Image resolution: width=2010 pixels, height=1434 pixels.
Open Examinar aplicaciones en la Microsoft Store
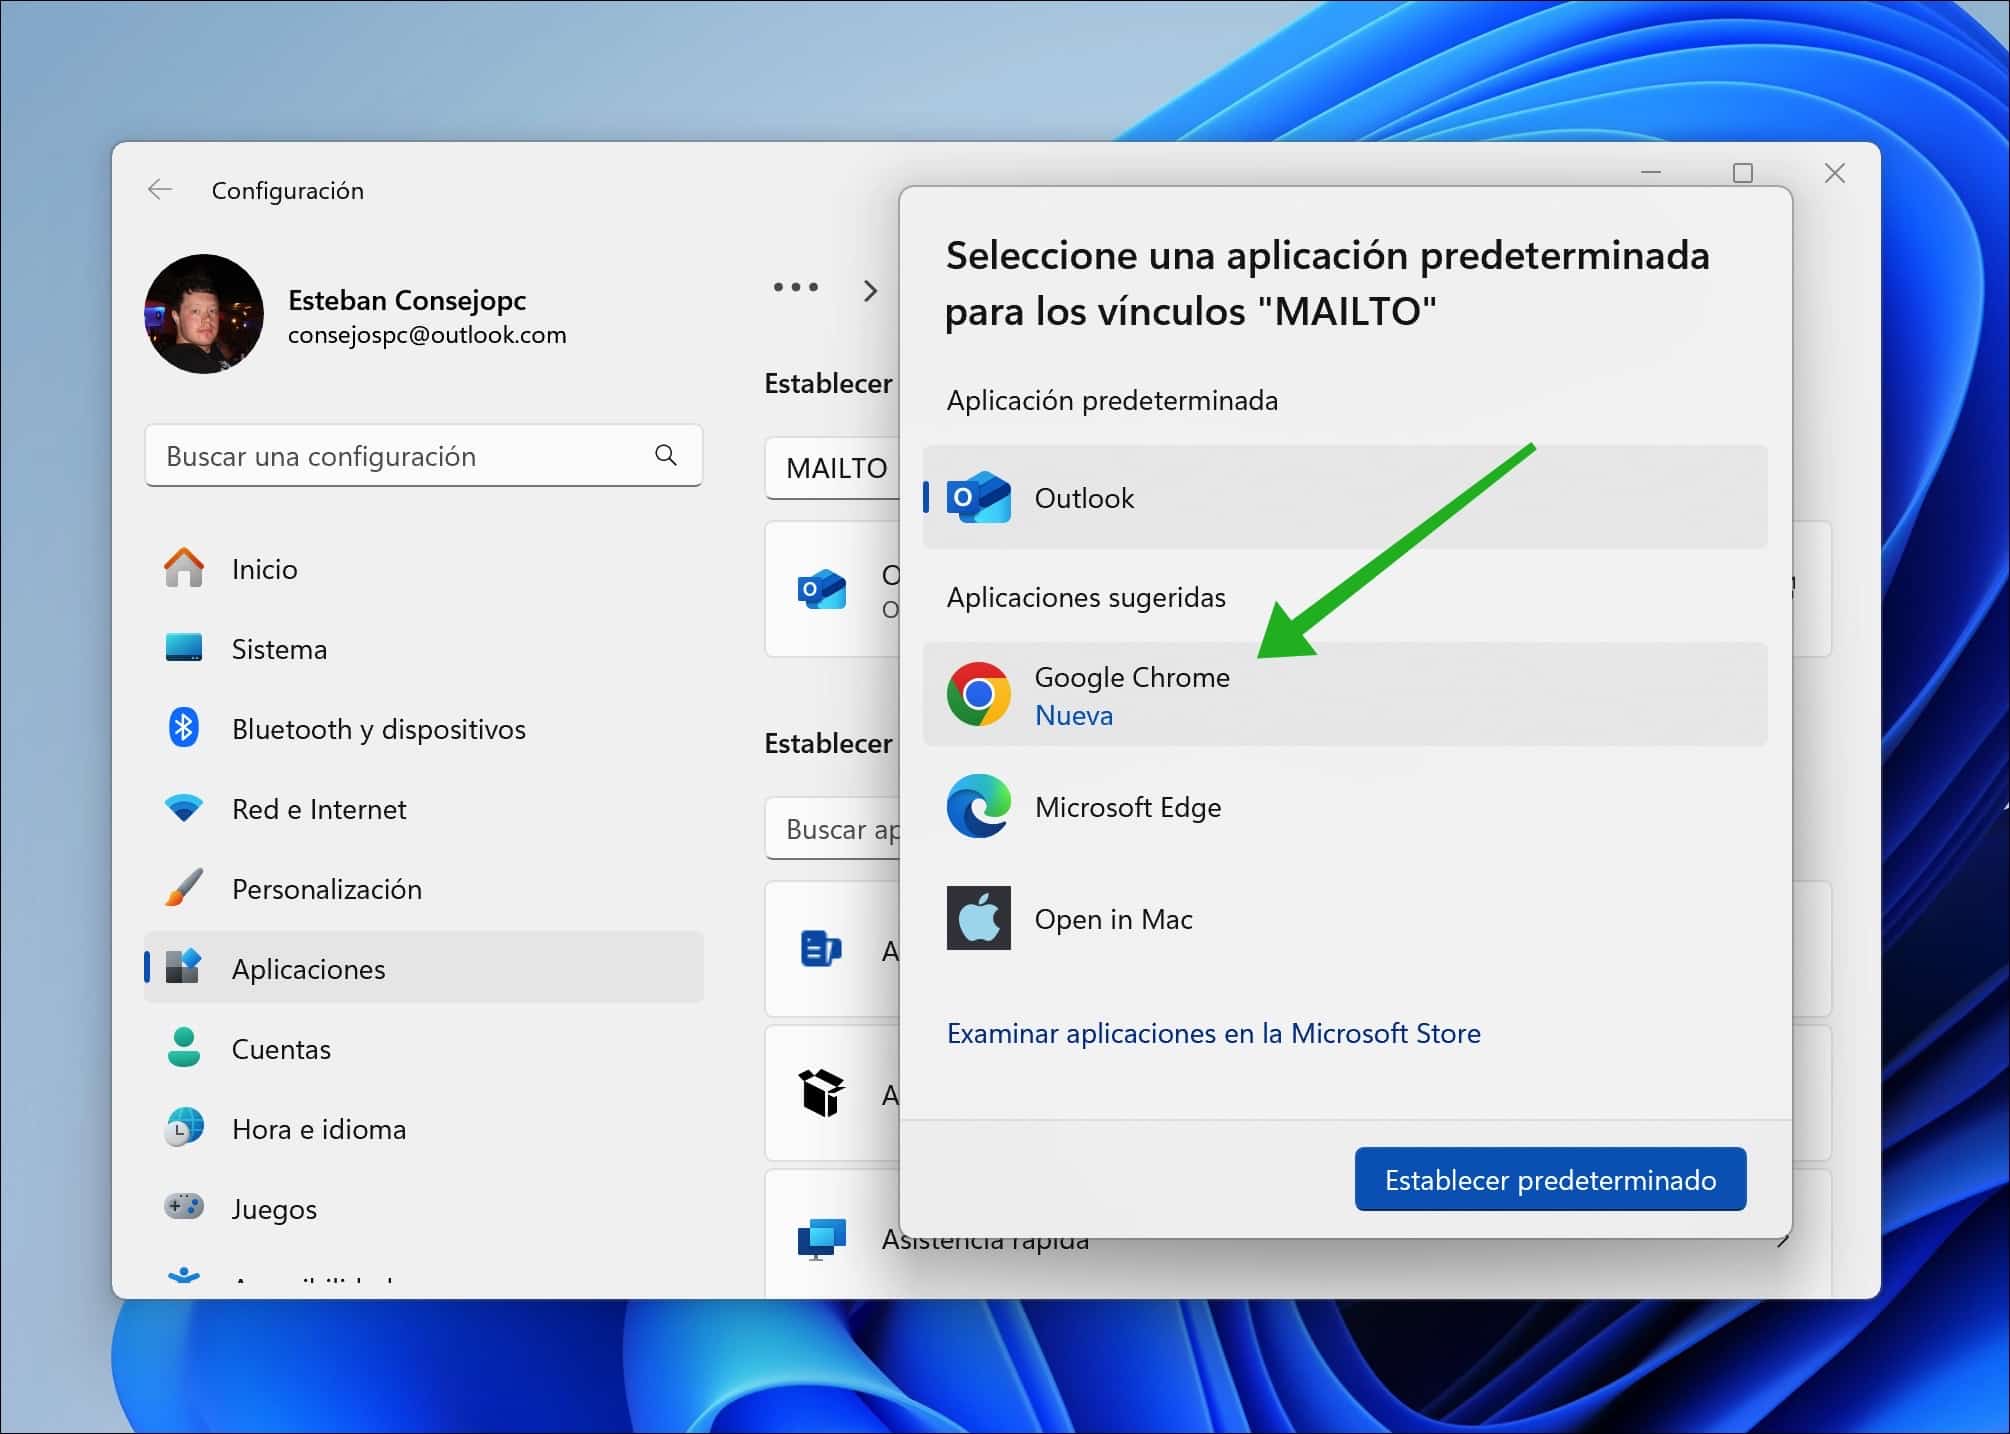coord(1214,1033)
